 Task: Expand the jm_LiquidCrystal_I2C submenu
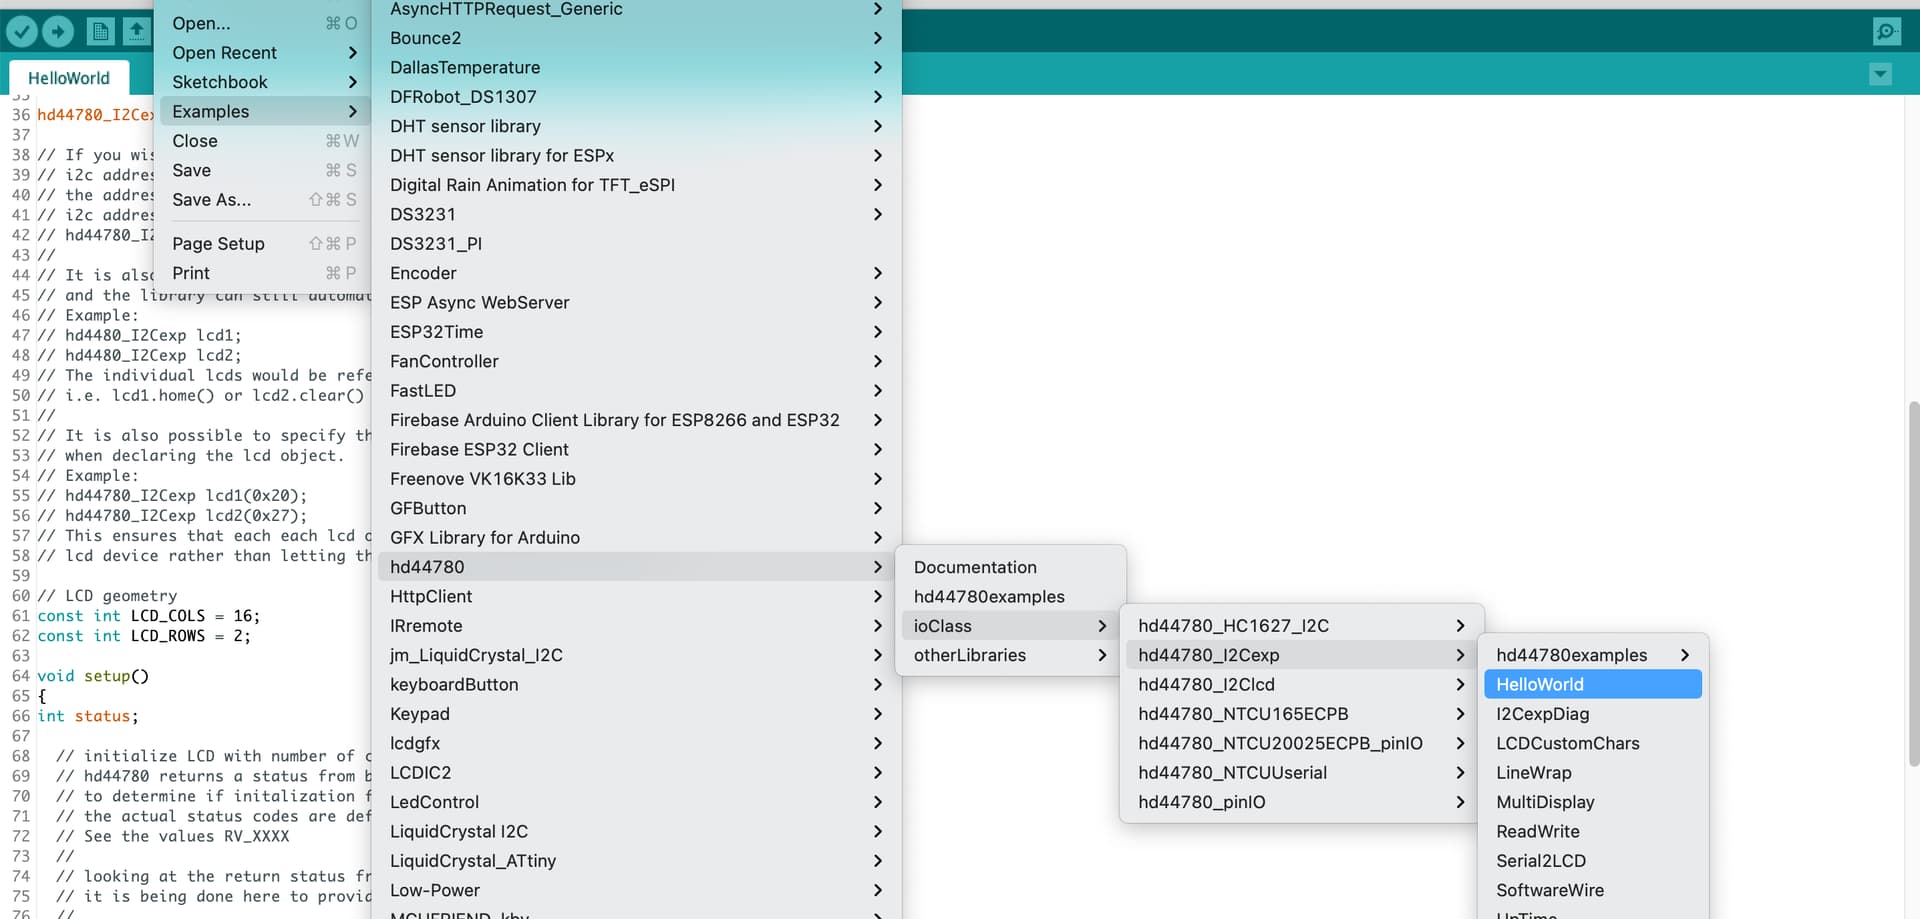(636, 655)
